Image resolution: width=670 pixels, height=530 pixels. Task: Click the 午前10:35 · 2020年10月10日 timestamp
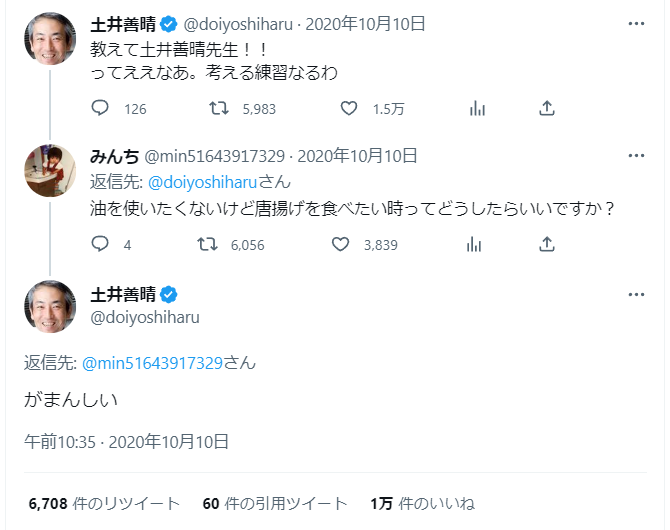click(x=127, y=440)
